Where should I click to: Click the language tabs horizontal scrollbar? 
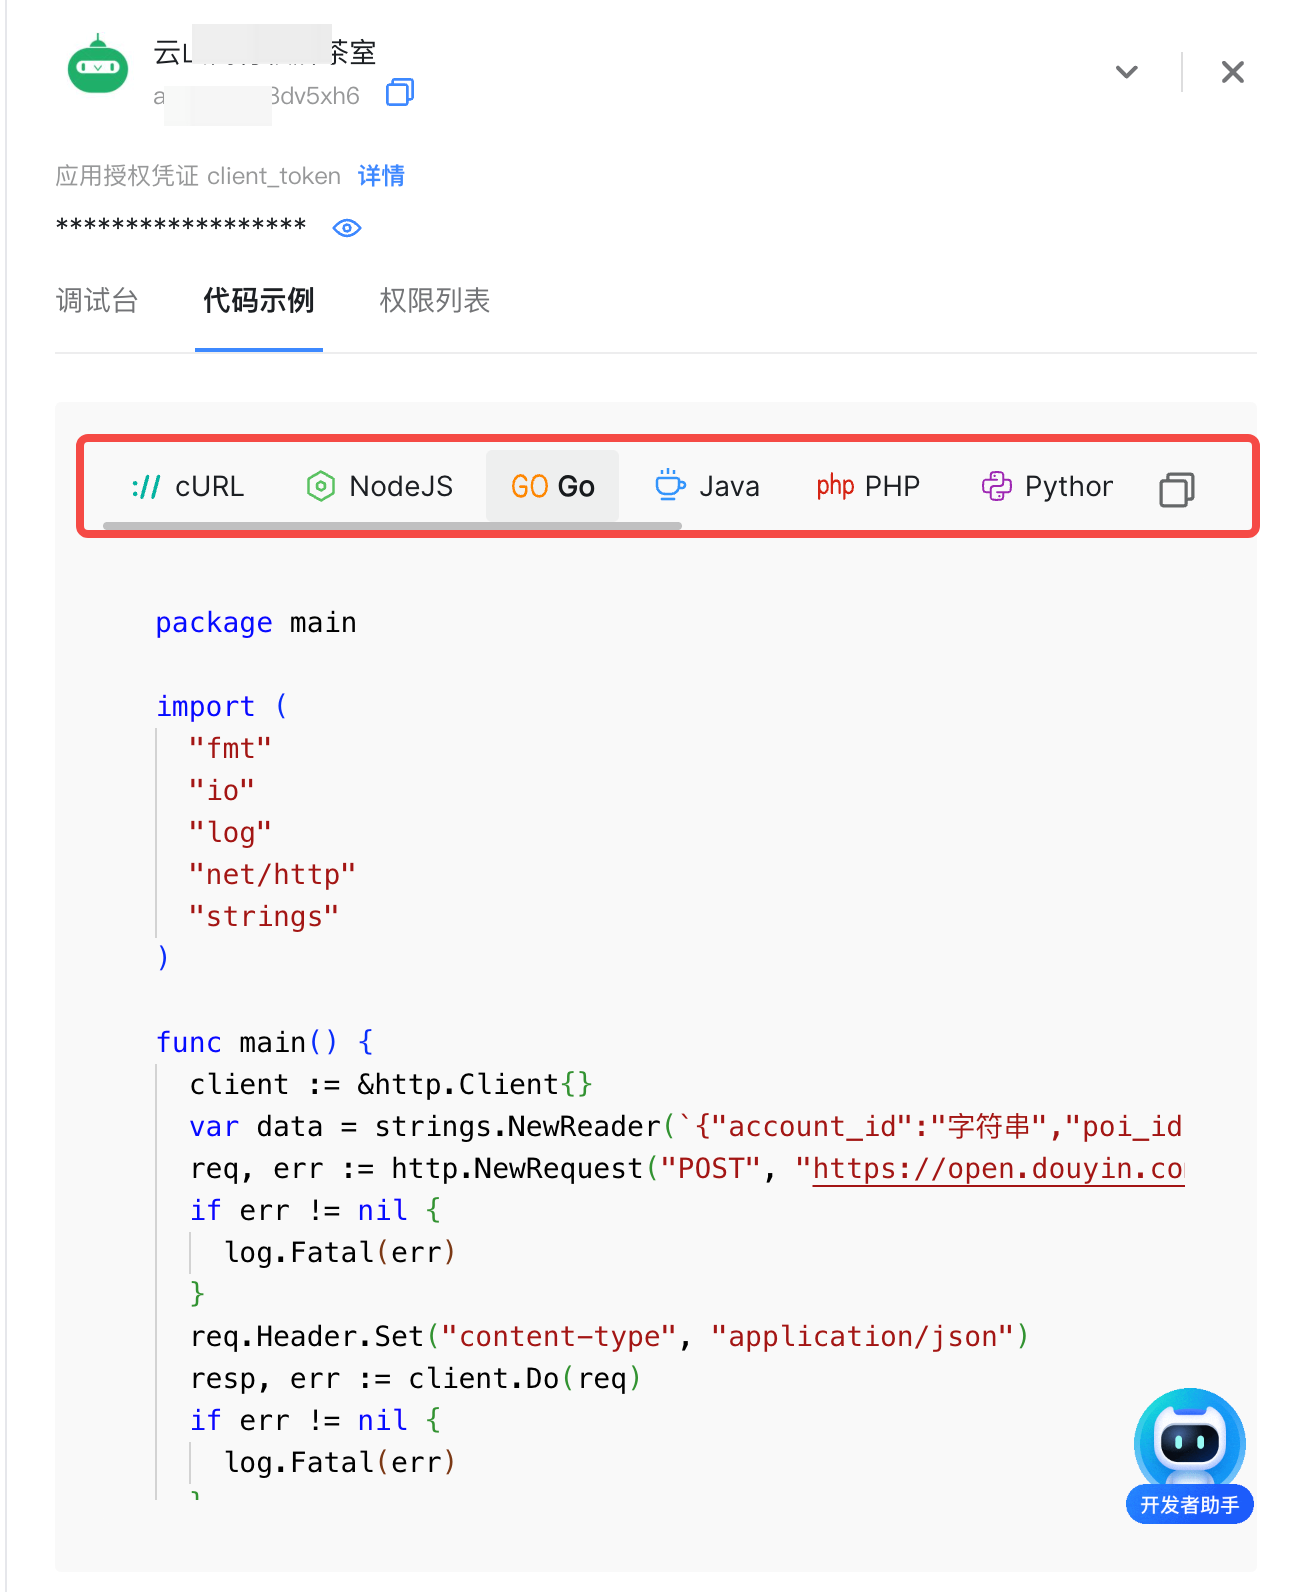click(392, 525)
